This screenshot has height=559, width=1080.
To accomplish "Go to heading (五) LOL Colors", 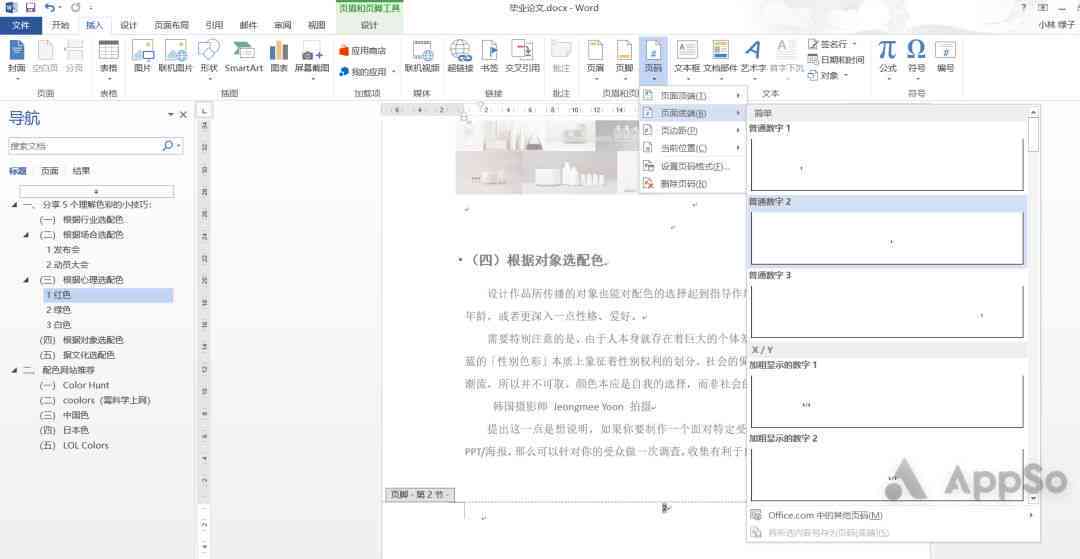I will pos(74,445).
